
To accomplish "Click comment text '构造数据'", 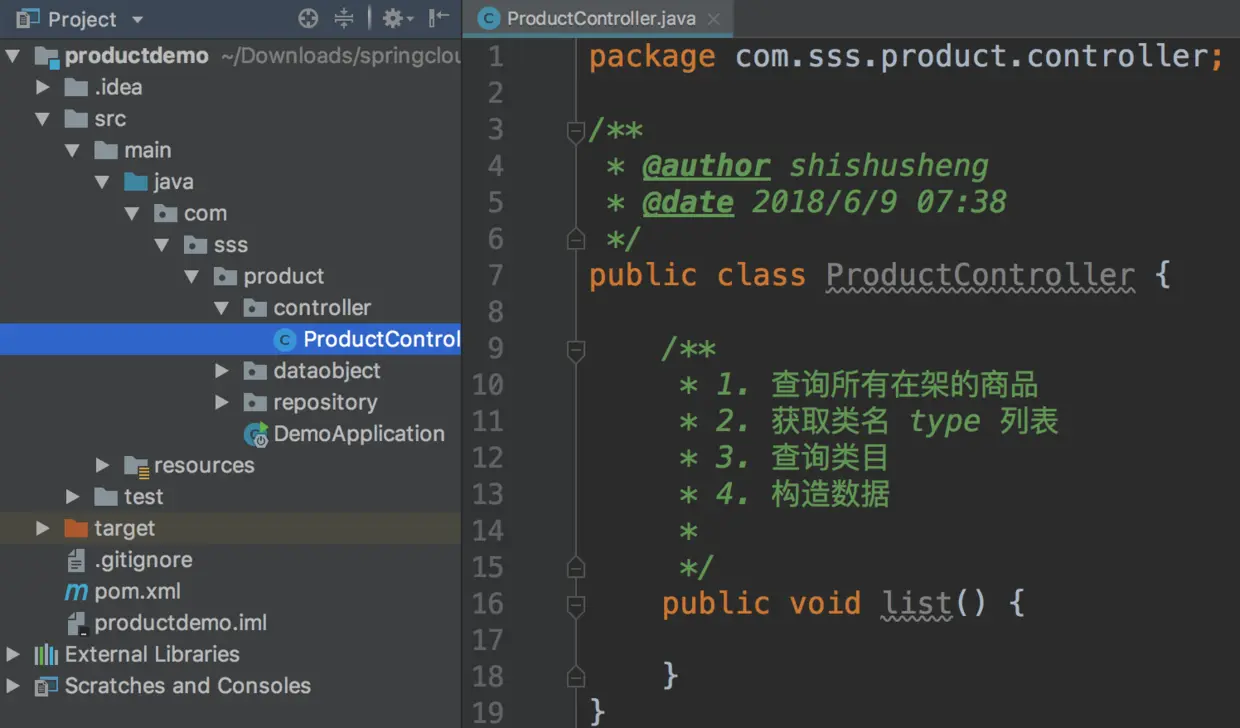I will pyautogui.click(x=830, y=494).
